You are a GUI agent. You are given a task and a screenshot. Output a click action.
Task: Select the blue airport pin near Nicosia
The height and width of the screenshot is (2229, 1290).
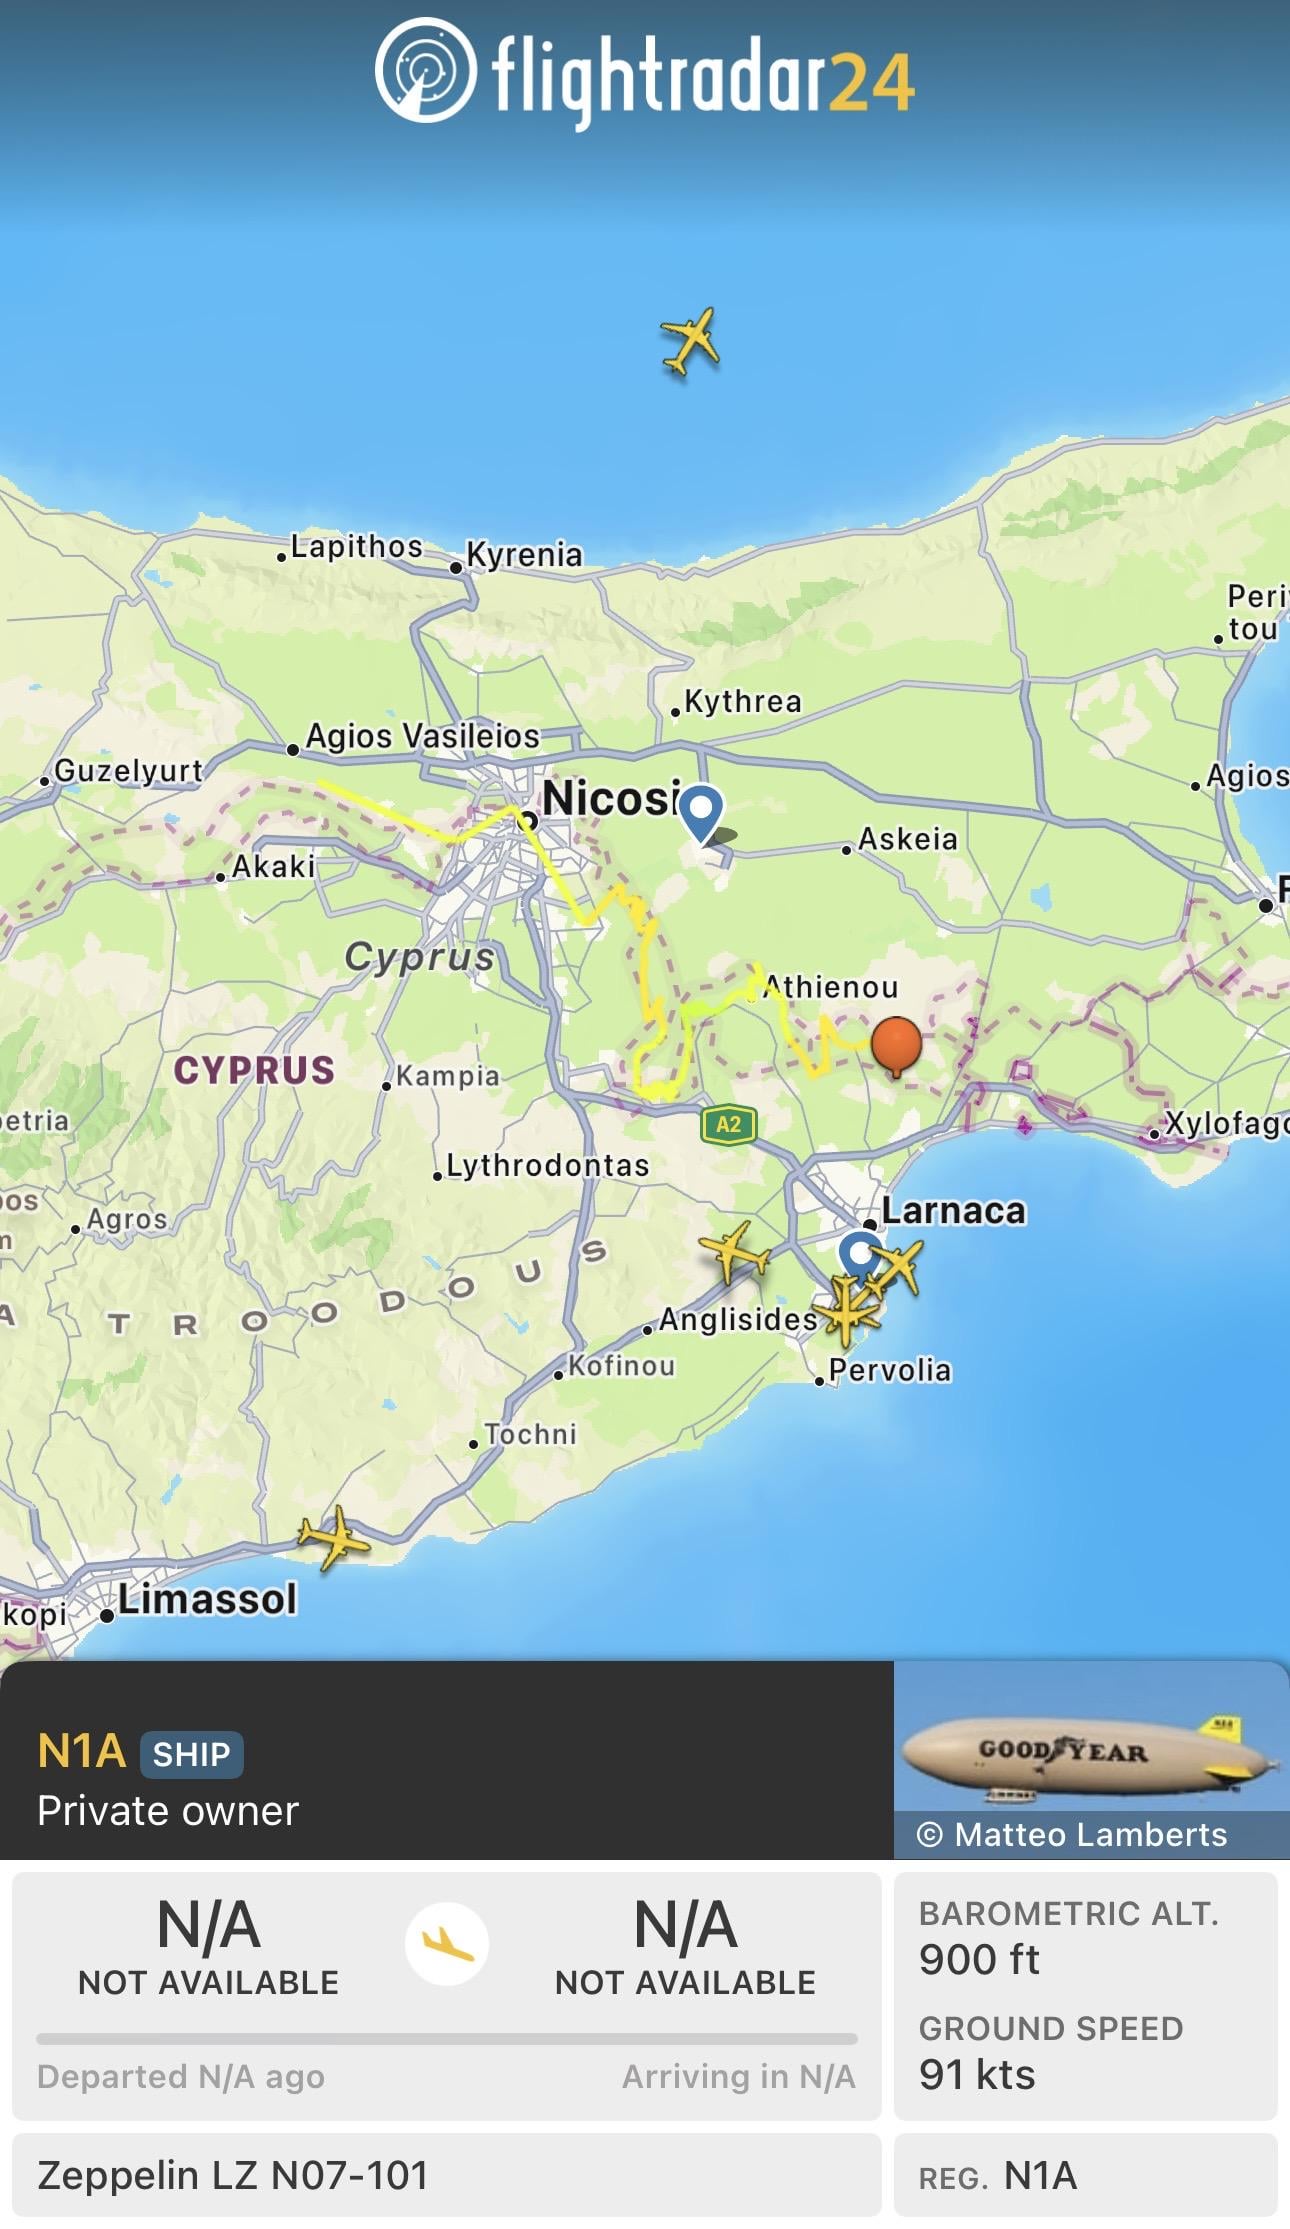point(701,812)
